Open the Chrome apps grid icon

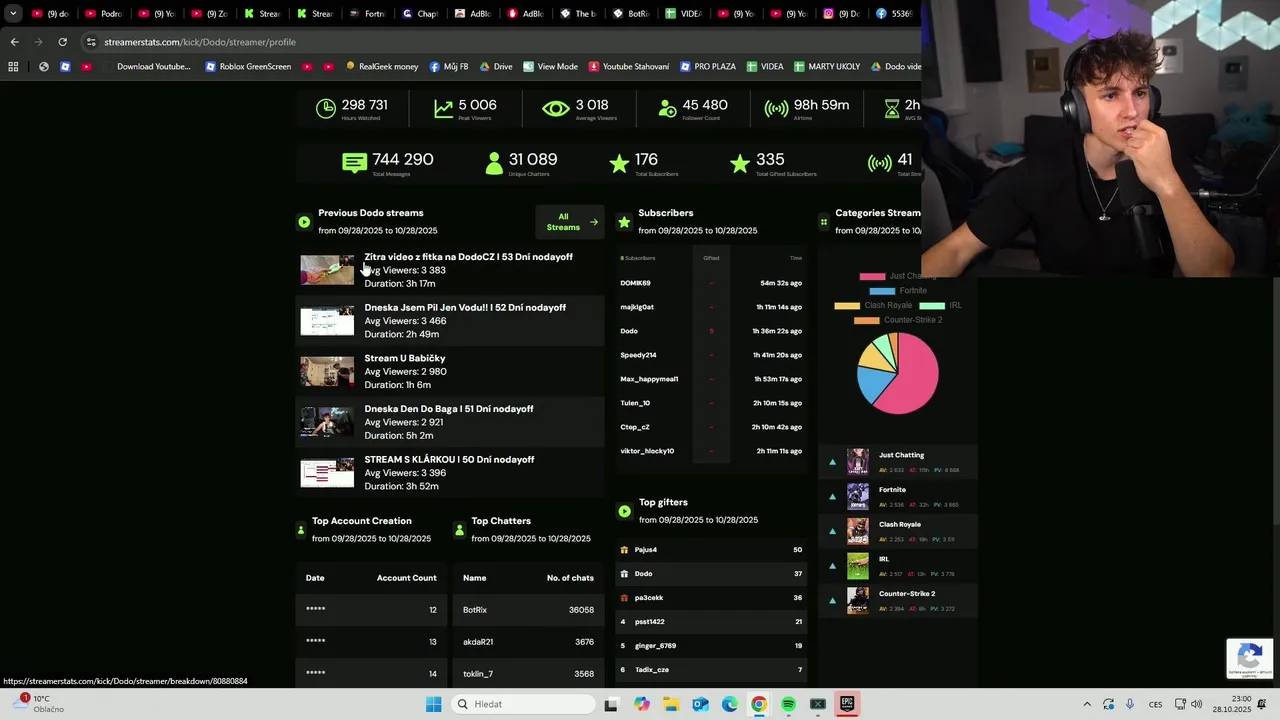coord(13,67)
